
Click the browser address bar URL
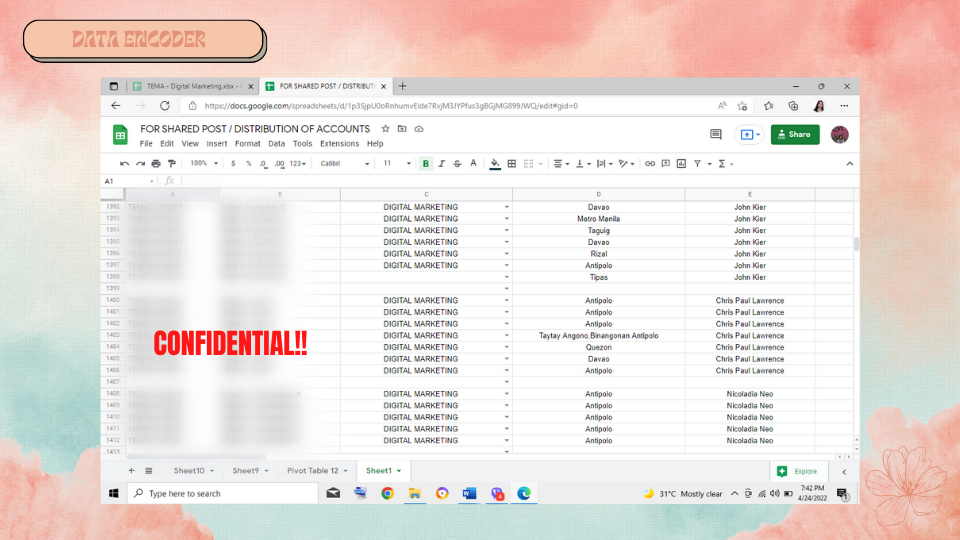pyautogui.click(x=391, y=106)
